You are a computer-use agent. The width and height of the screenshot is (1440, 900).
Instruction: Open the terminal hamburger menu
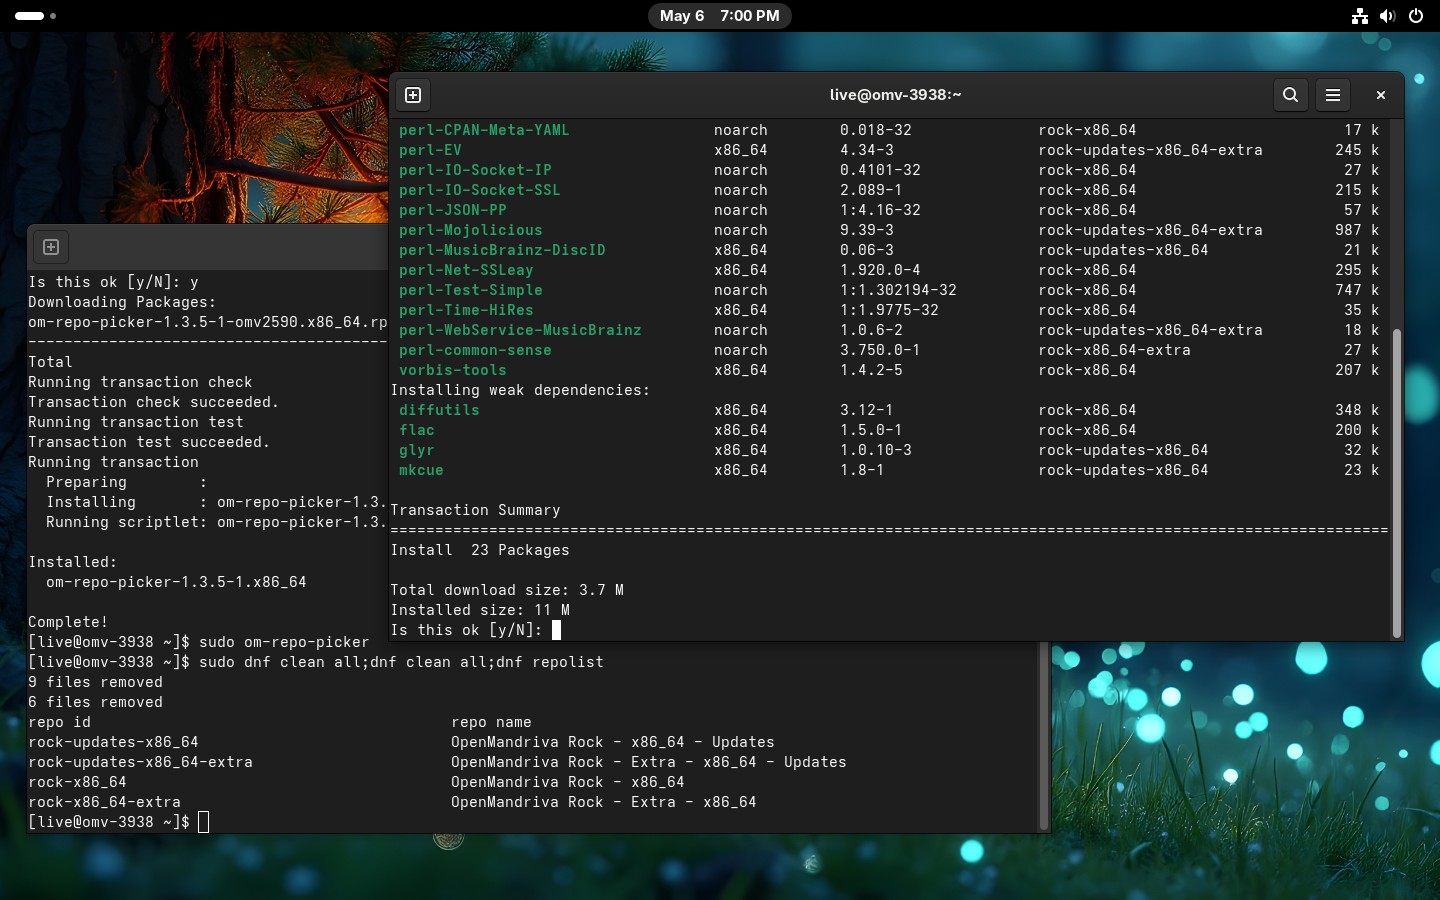[1332, 95]
